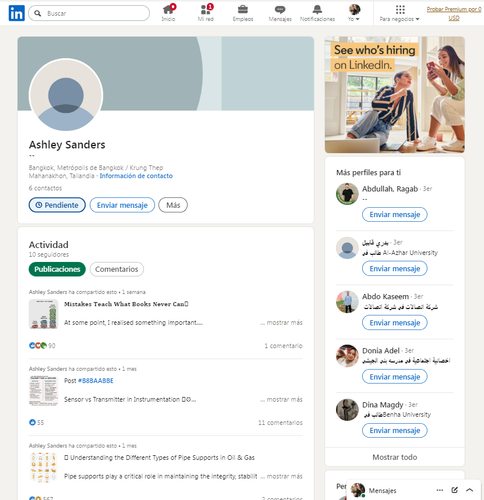Expand mostrar más on Sensor post
This screenshot has width=484, height=500.
click(284, 399)
